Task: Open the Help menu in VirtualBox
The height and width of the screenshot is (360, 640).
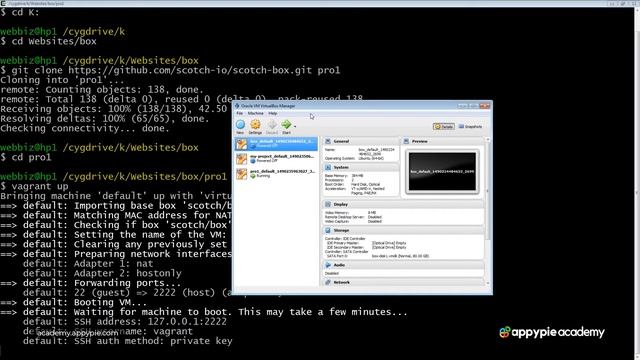Action: point(273,113)
